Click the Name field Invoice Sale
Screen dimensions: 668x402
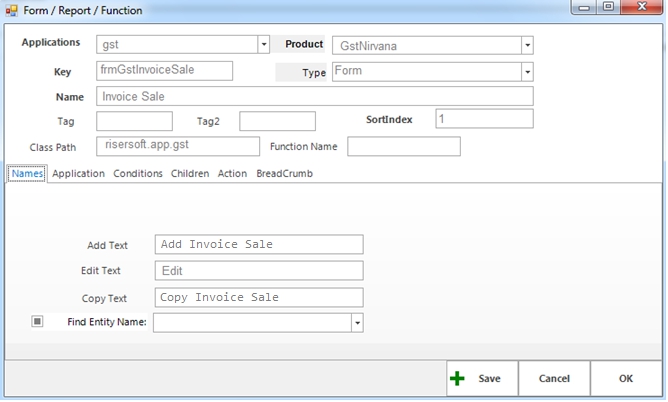point(315,96)
